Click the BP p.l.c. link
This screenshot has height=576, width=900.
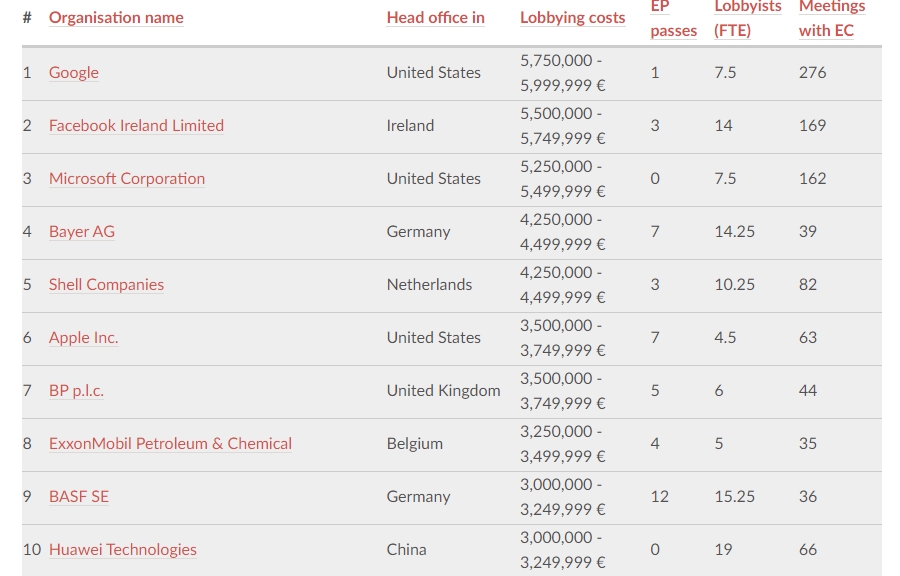click(76, 391)
